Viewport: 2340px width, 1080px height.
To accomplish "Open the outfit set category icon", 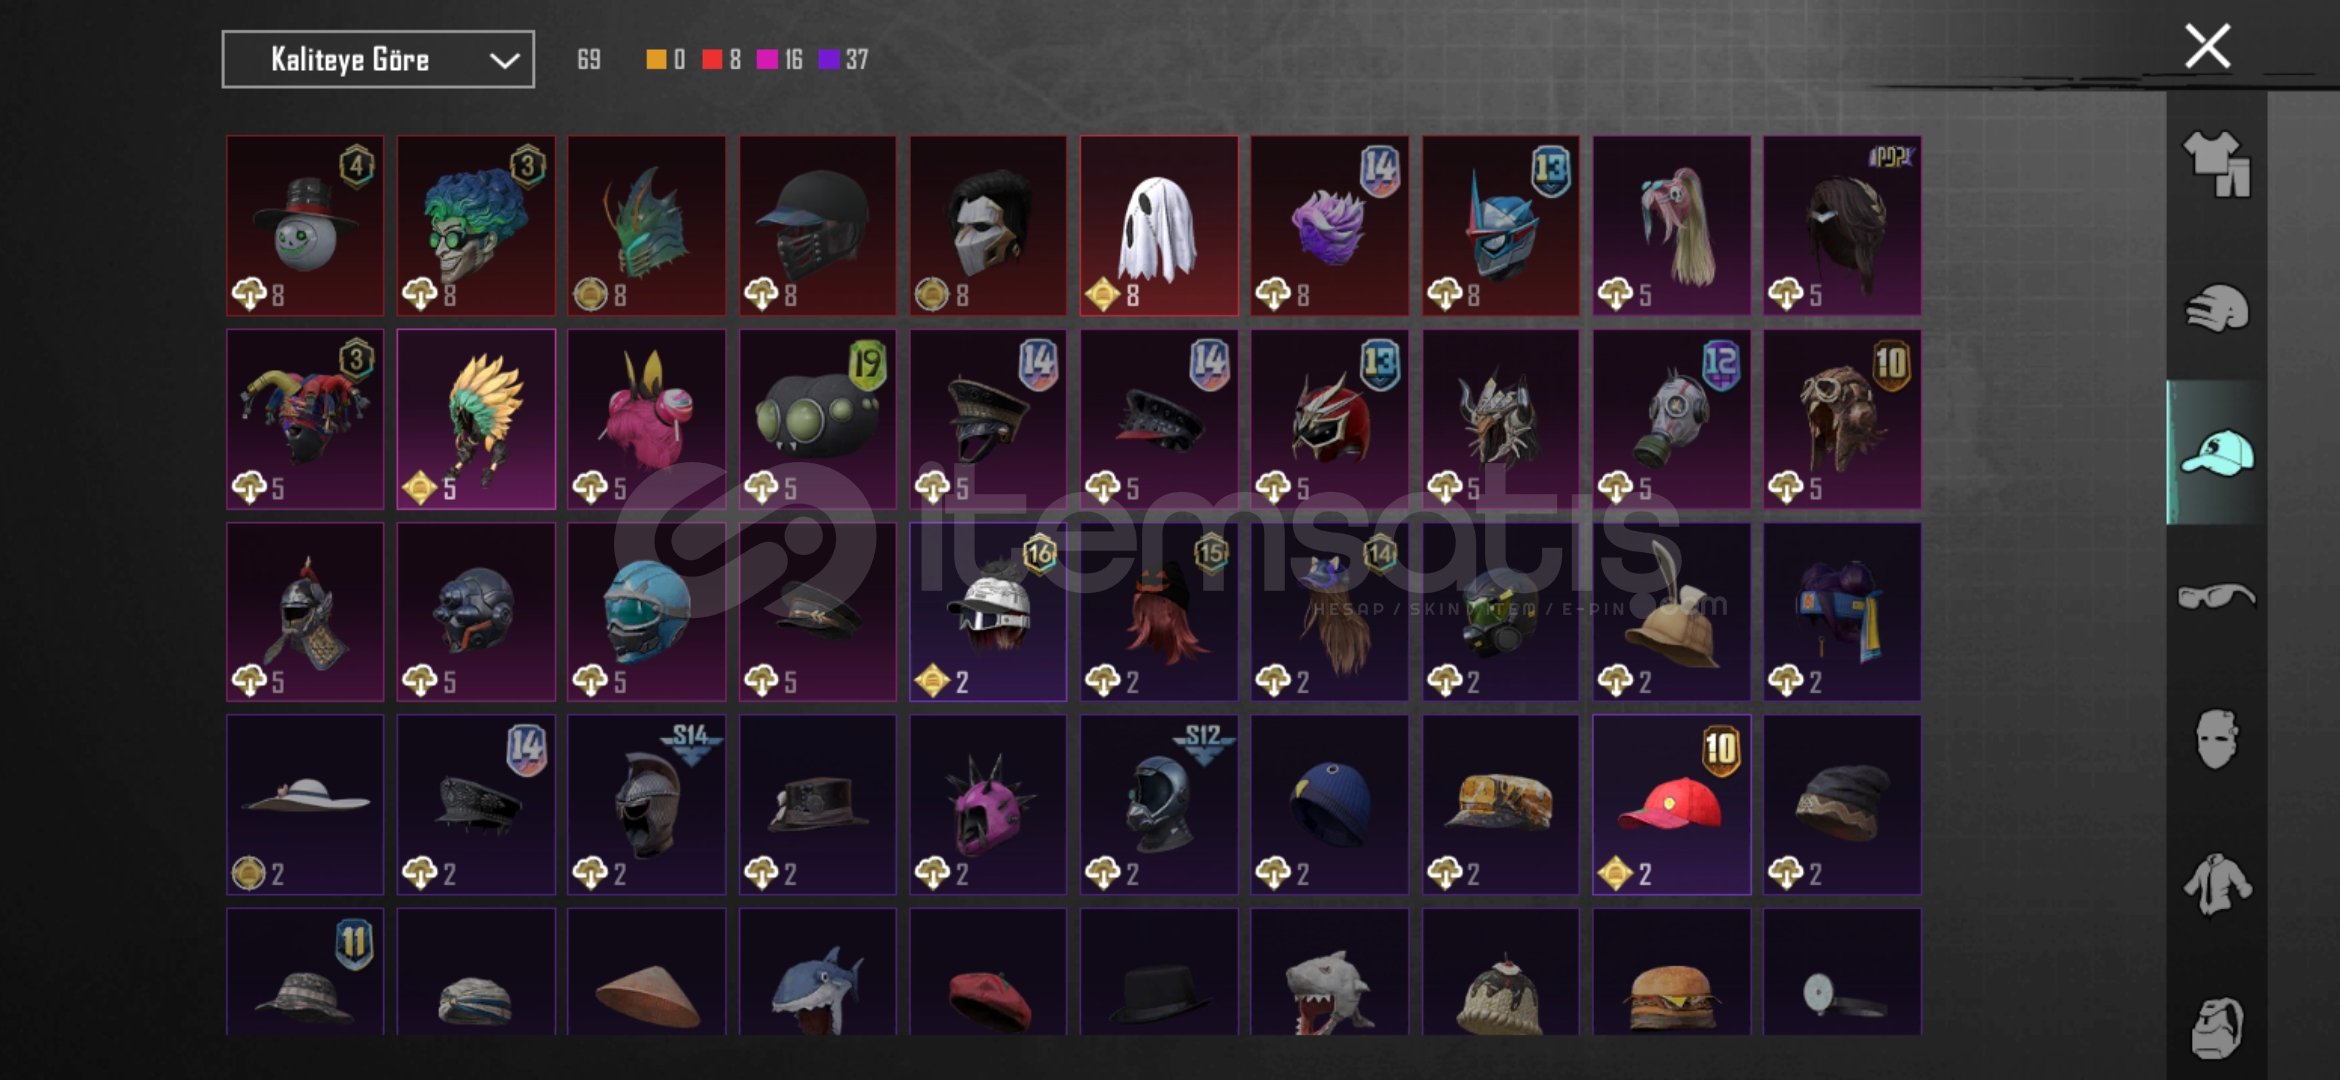I will pyautogui.click(x=2216, y=164).
